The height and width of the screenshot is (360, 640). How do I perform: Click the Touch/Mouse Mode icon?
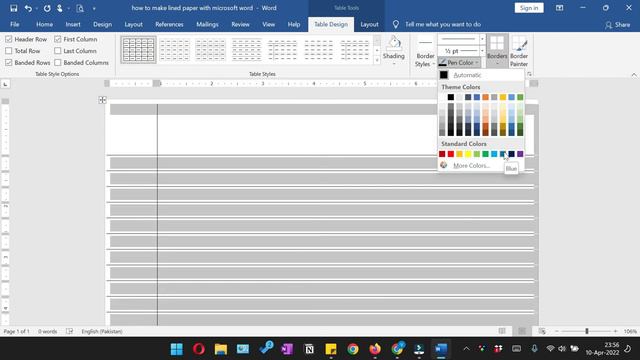pos(60,8)
